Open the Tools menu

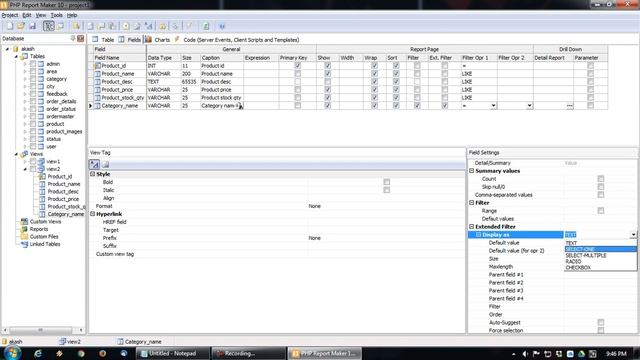pos(56,15)
